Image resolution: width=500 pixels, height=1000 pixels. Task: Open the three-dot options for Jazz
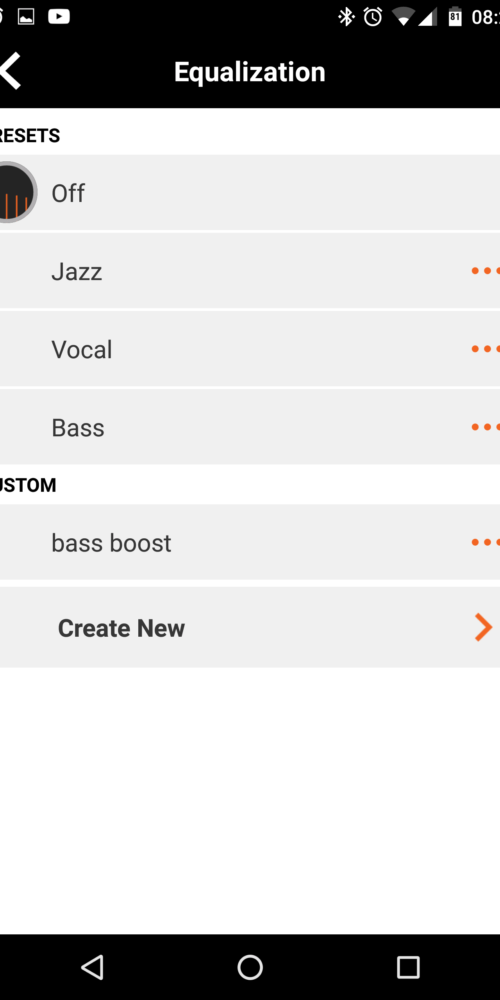pyautogui.click(x=486, y=271)
